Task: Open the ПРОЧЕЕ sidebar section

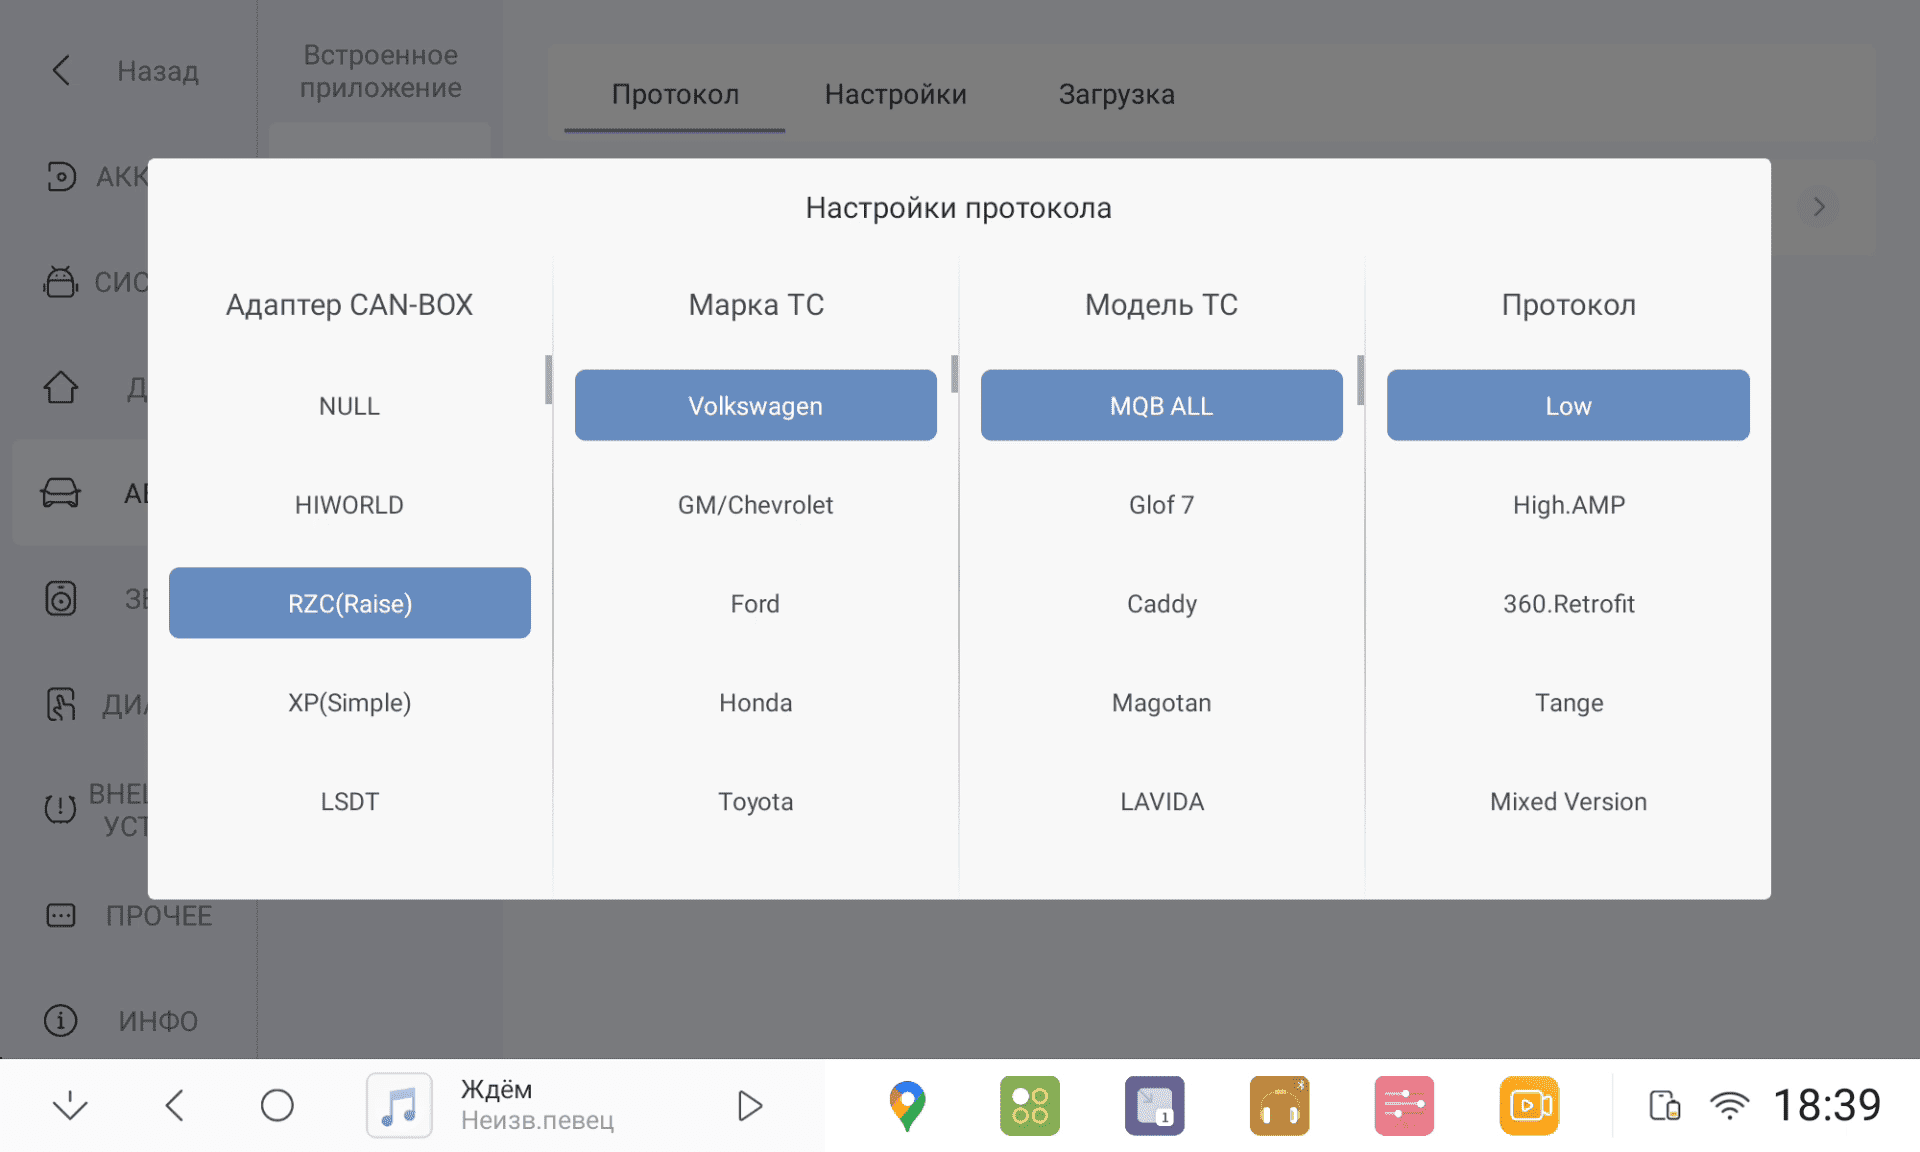Action: point(130,915)
